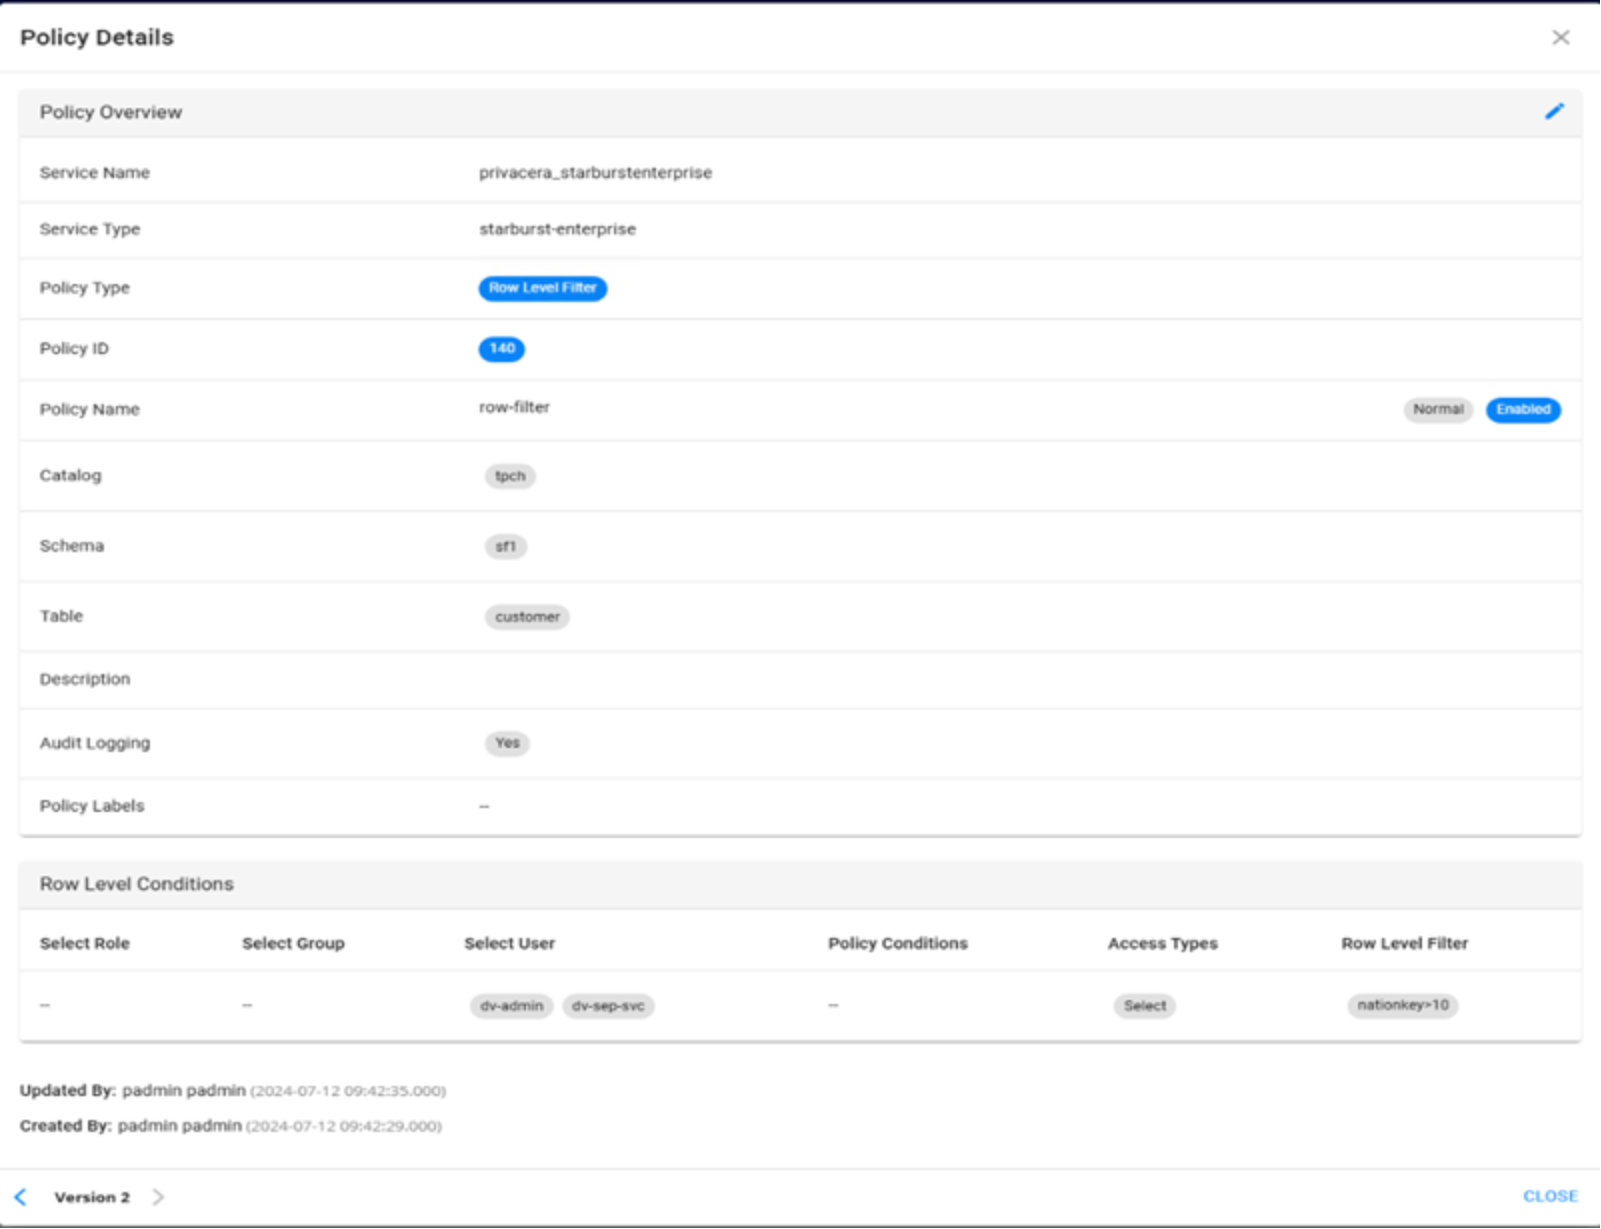Click the Select Role column header
1601x1229 pixels.
click(85, 943)
